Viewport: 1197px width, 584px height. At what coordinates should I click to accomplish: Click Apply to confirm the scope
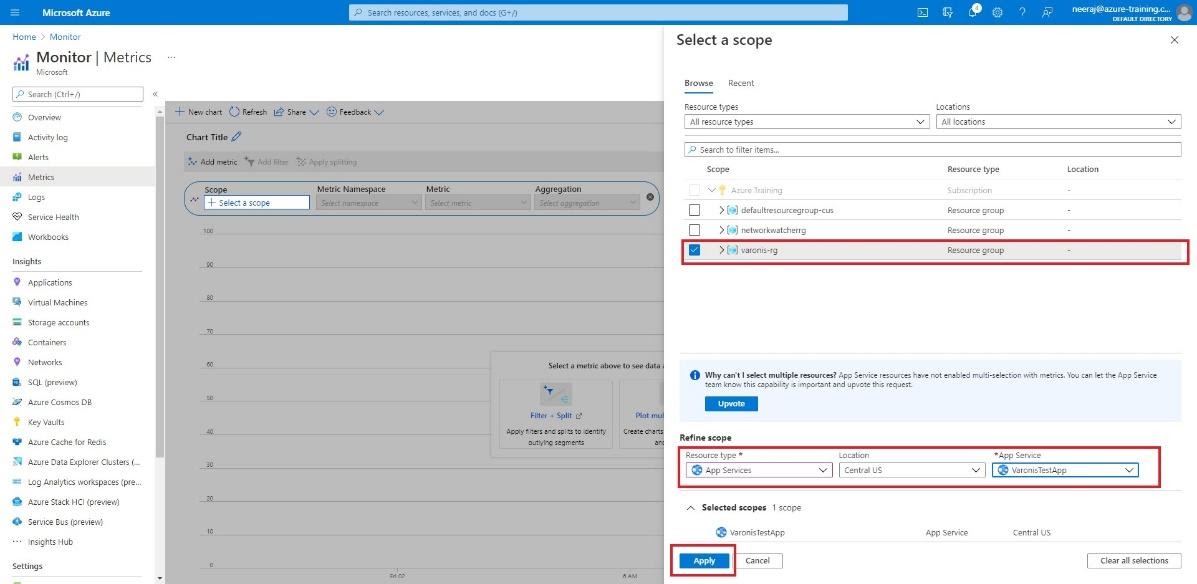pos(703,560)
